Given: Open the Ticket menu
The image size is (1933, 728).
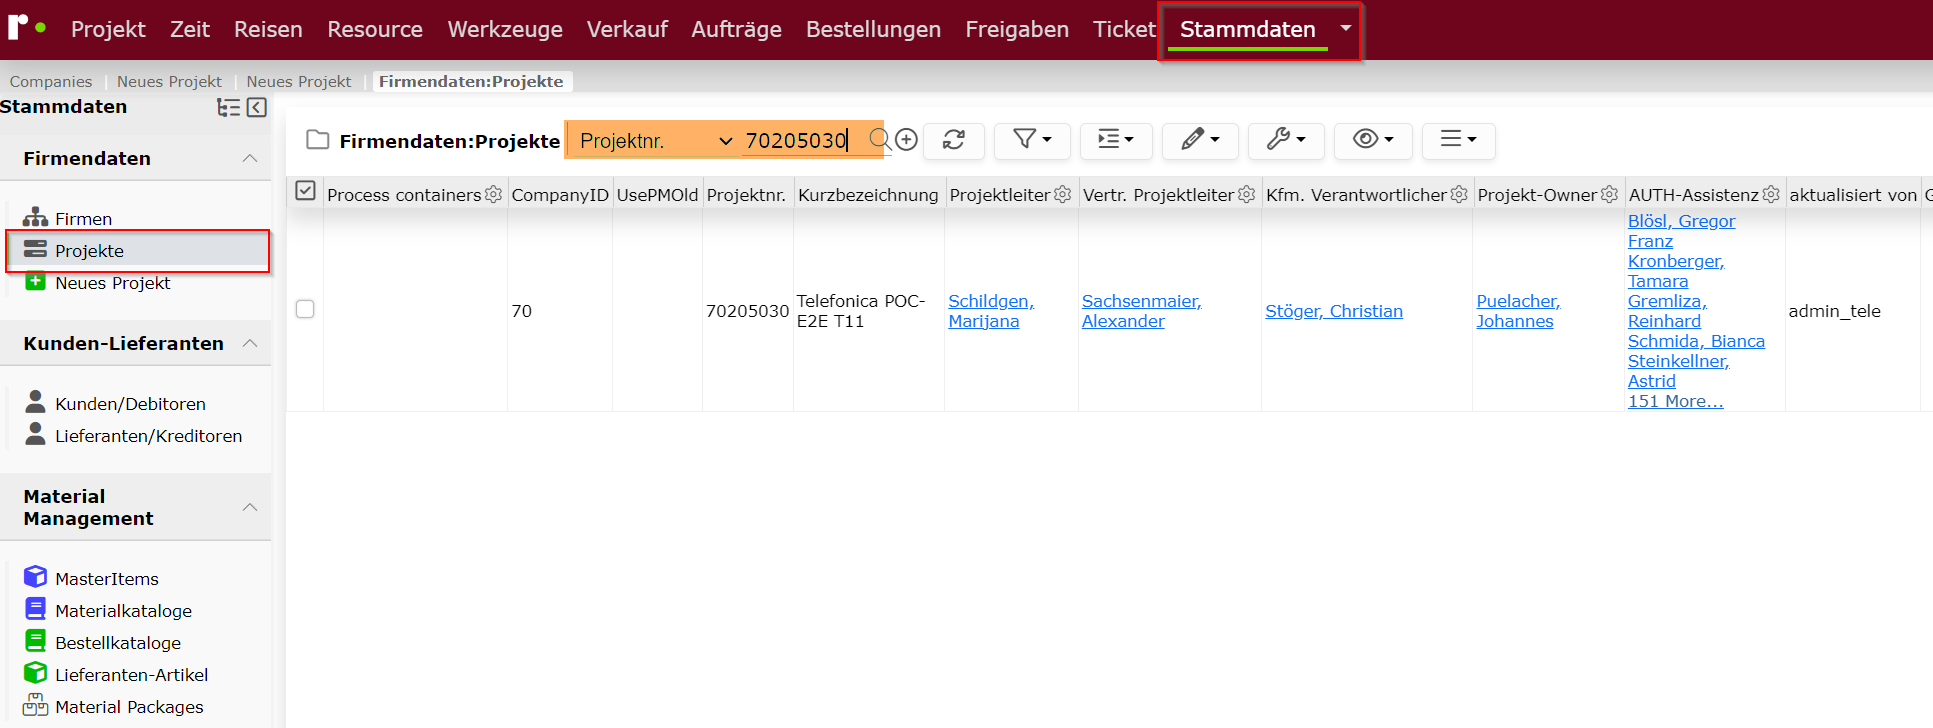Looking at the screenshot, I should pos(1124,29).
